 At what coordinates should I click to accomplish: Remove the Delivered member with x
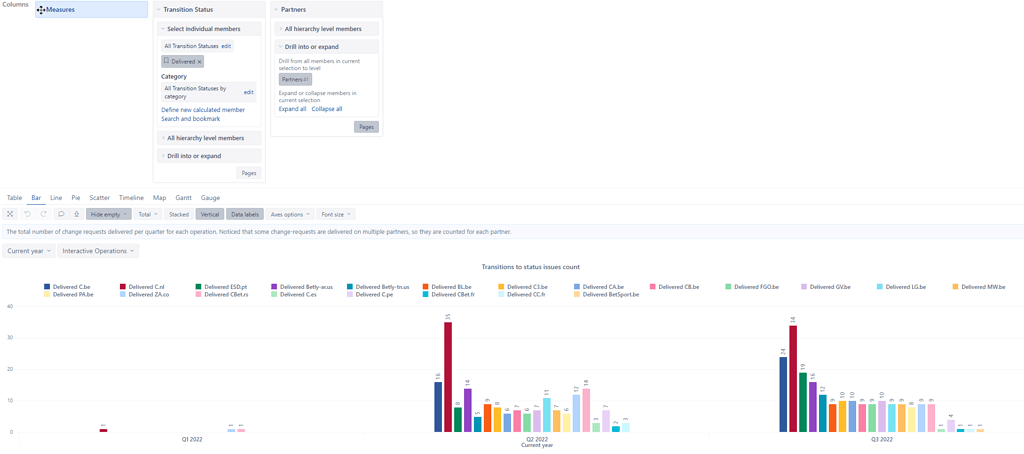(x=199, y=62)
